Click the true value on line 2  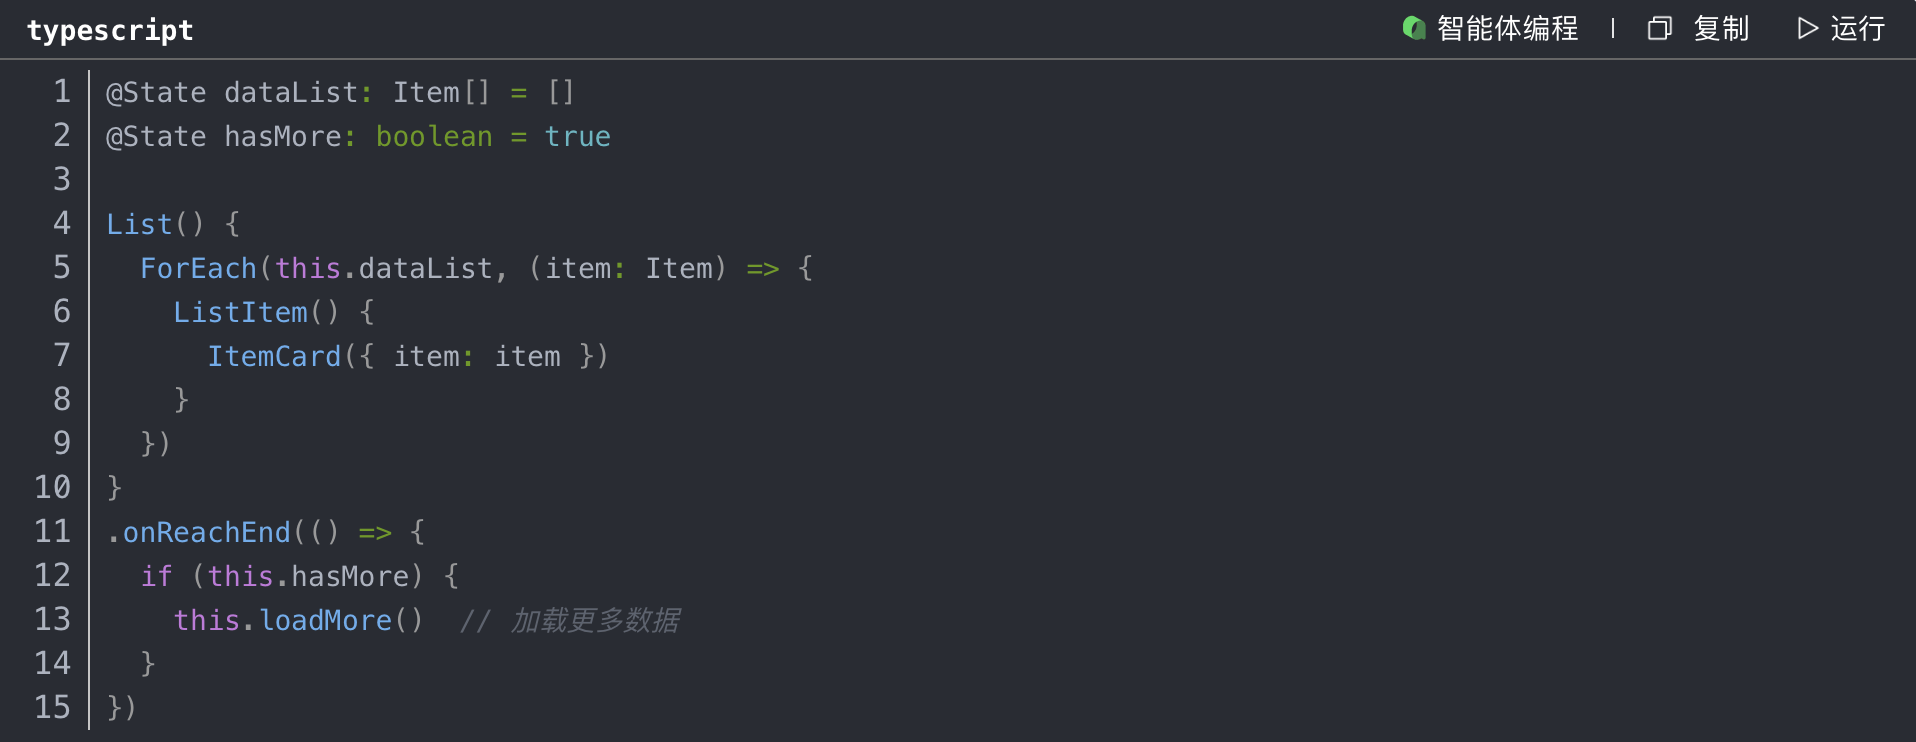(577, 136)
